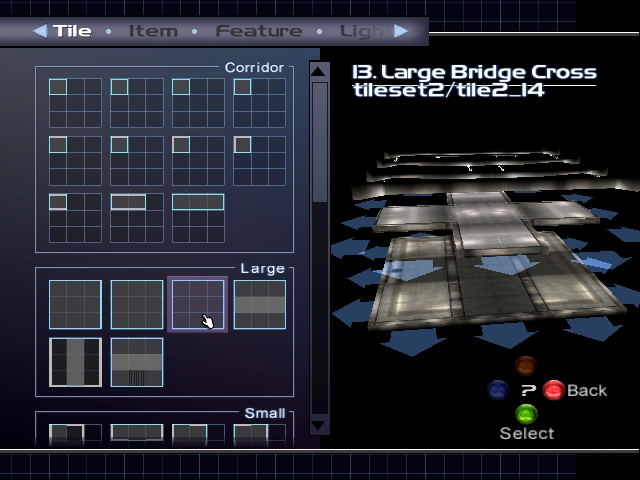Image resolution: width=640 pixels, height=480 pixels.
Task: Click the '13. Large Bridge Cross' title
Action: pos(474,72)
